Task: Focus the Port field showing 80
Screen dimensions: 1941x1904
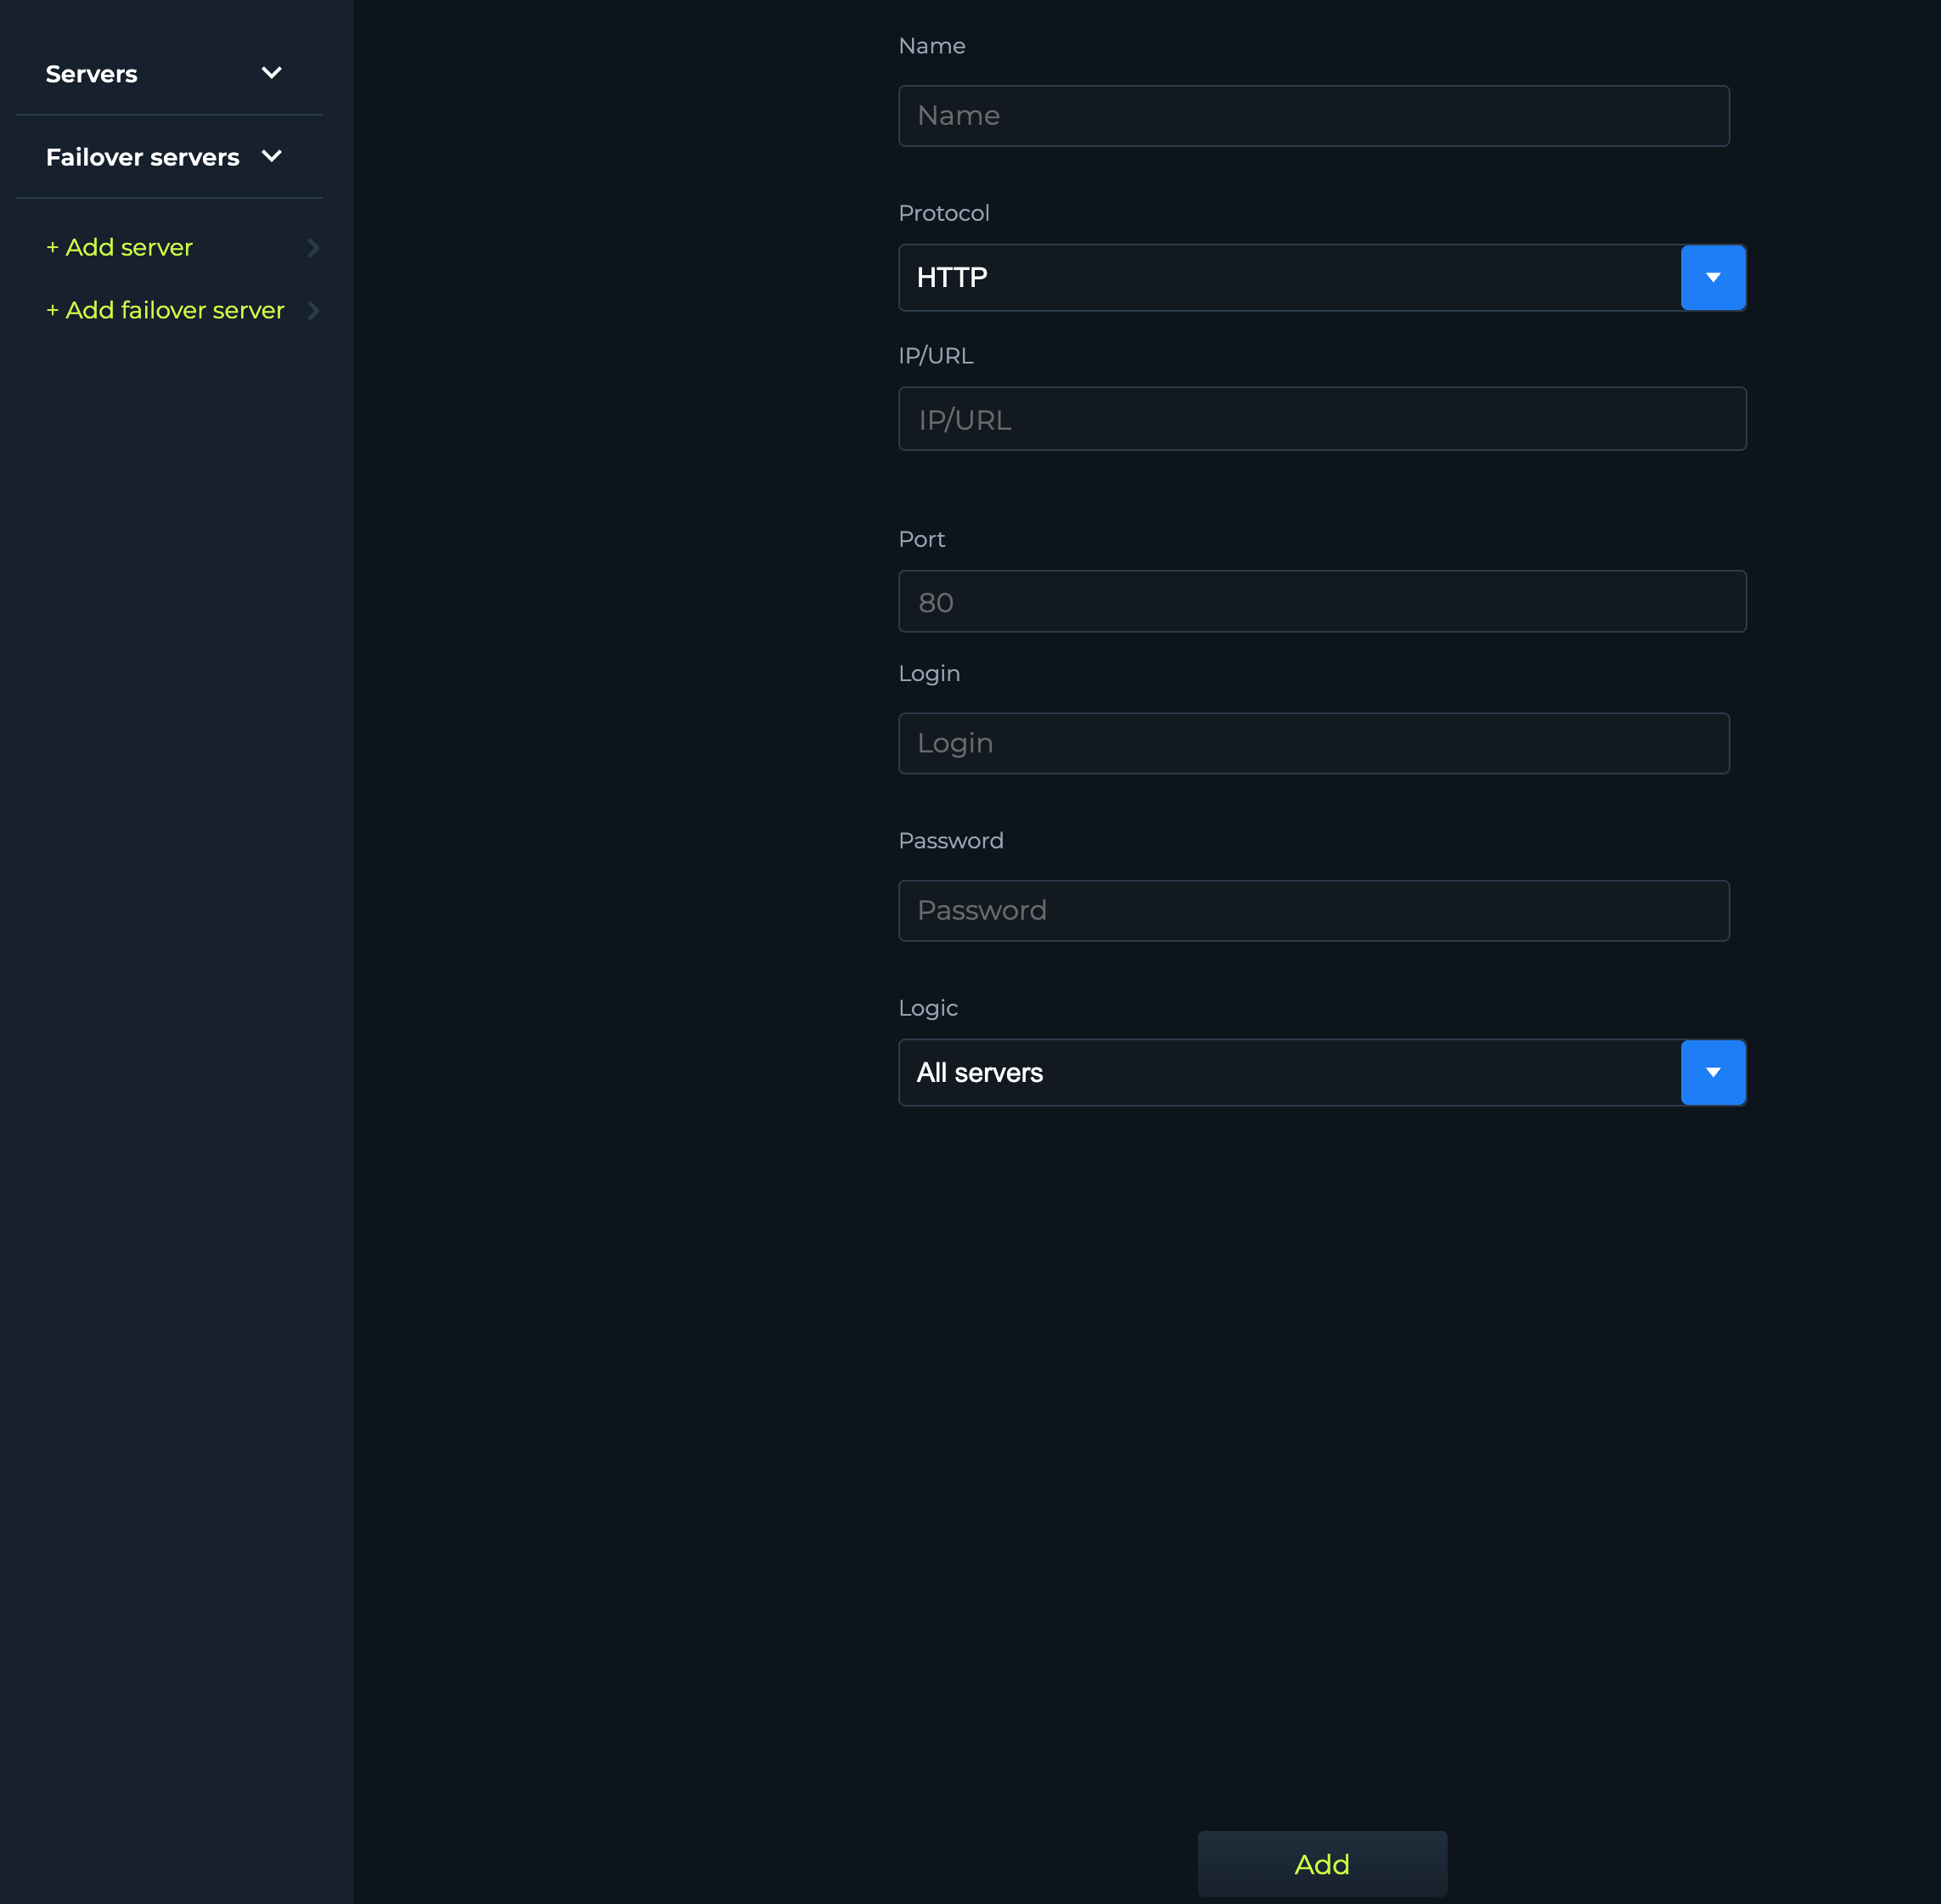Action: [1321, 601]
